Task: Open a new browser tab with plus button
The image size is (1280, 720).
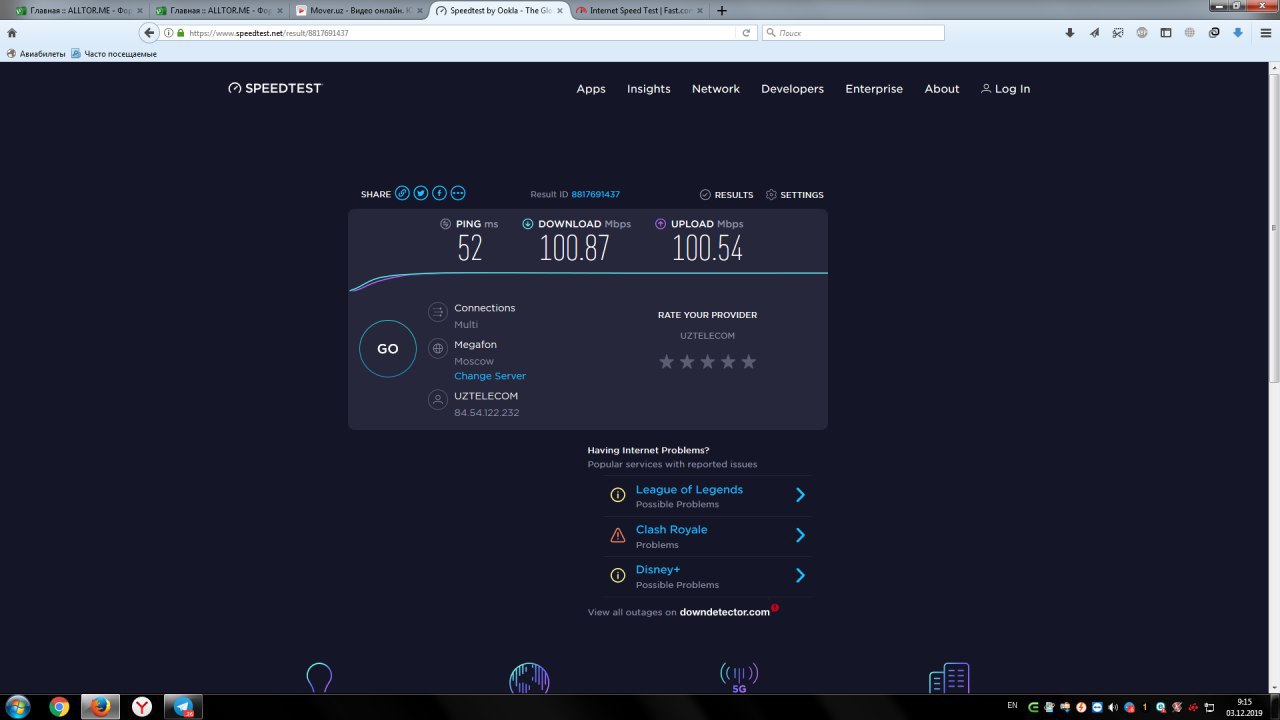Action: click(x=722, y=10)
